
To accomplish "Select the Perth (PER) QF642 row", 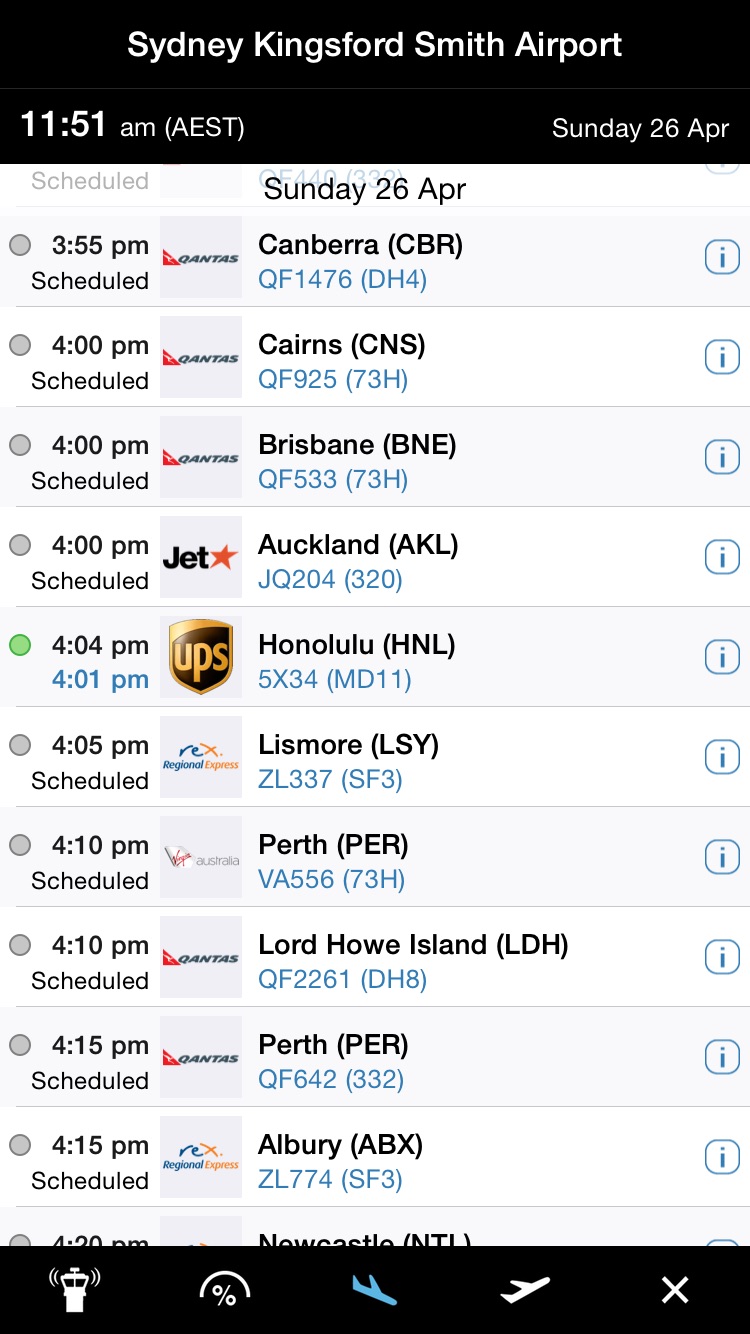I will point(375,1057).
